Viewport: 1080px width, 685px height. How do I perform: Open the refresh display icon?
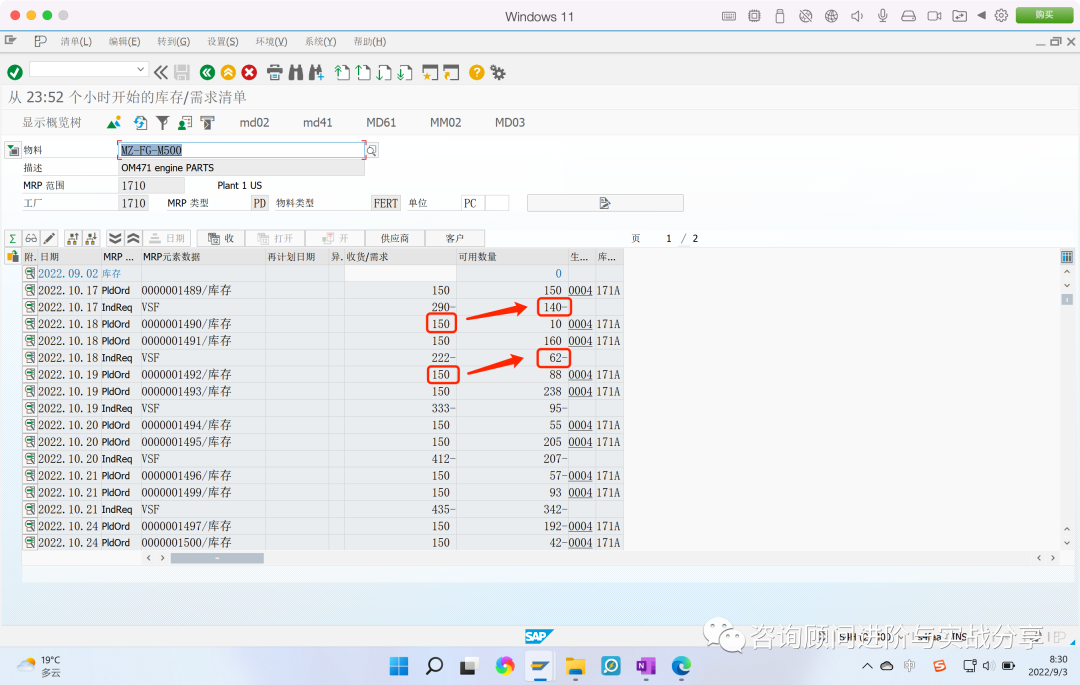[140, 122]
